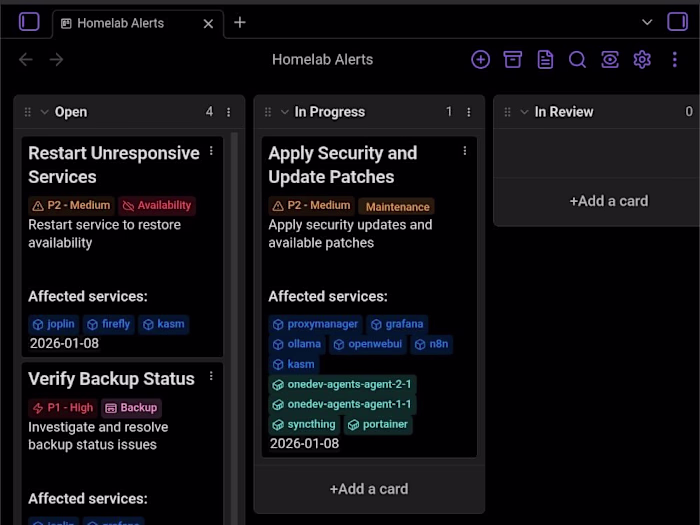The image size is (700, 525).
Task: Click date 2026-01-08 on Apply Security card
Action: tap(304, 444)
